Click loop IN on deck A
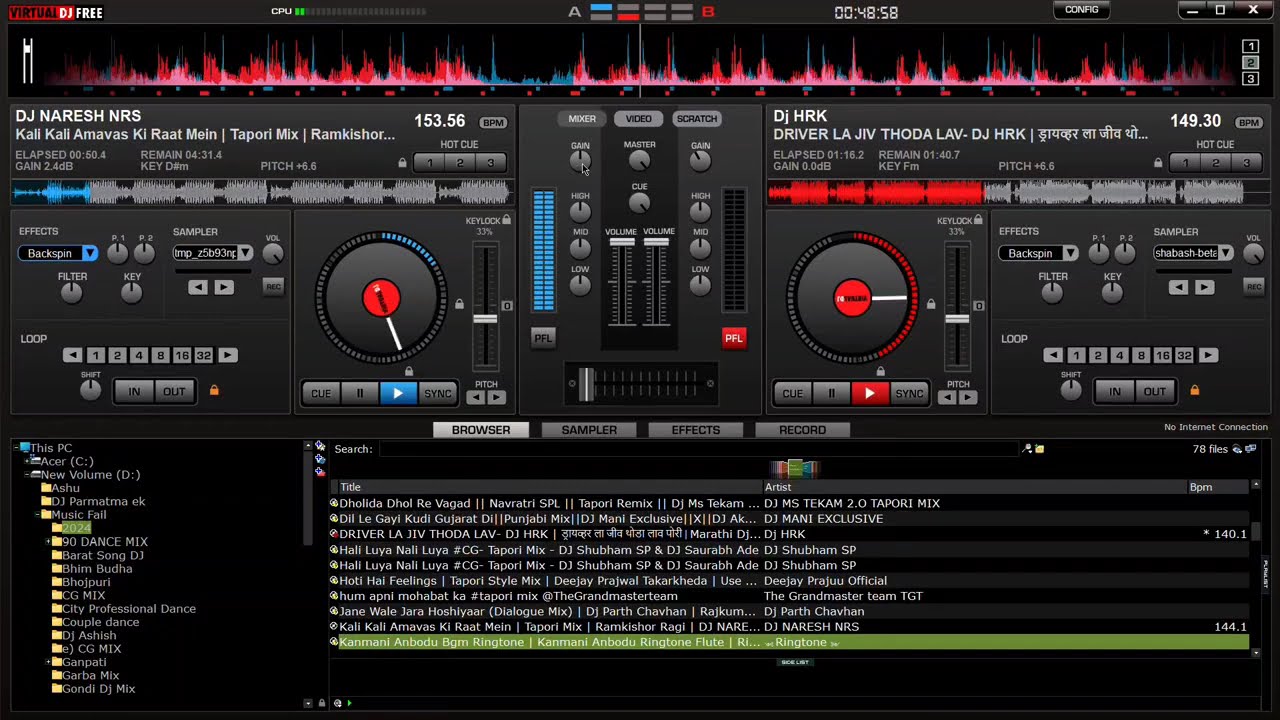Viewport: 1280px width, 720px height. pos(134,391)
